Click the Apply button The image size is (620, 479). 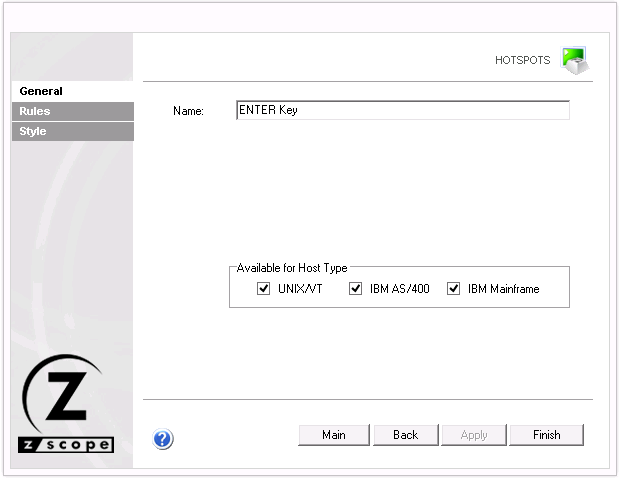(474, 435)
